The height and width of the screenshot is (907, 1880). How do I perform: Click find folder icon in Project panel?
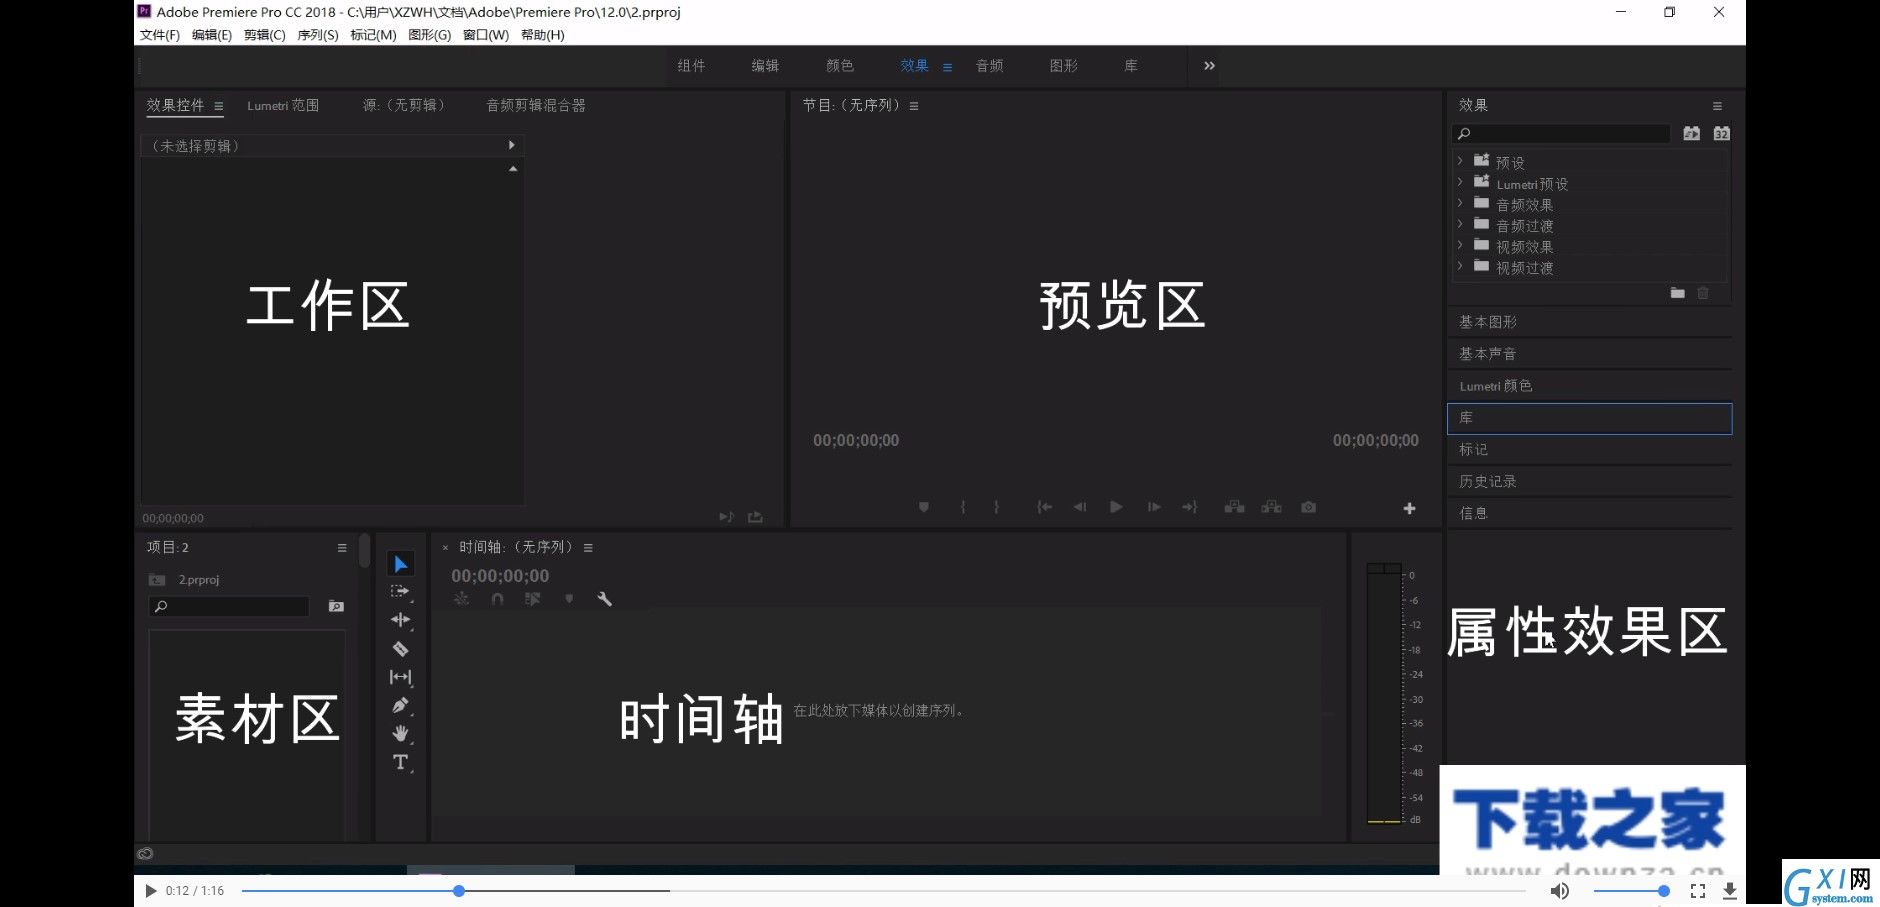(336, 606)
